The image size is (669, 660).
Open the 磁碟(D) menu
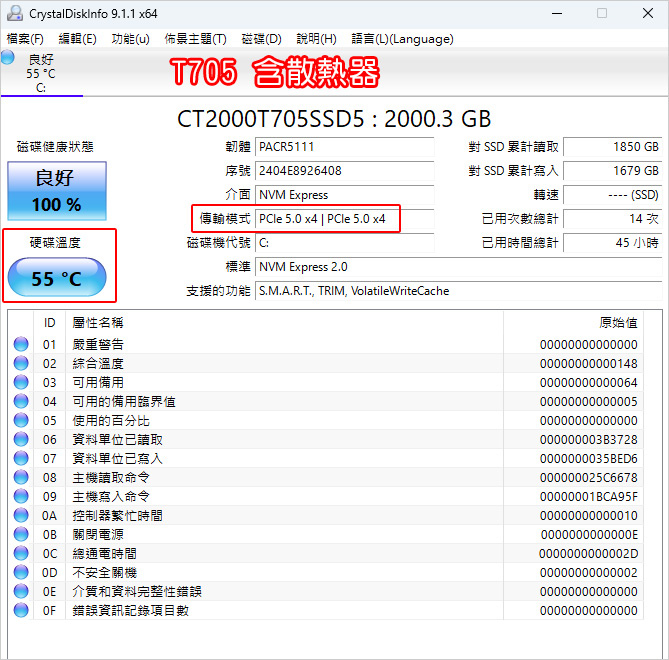click(261, 39)
